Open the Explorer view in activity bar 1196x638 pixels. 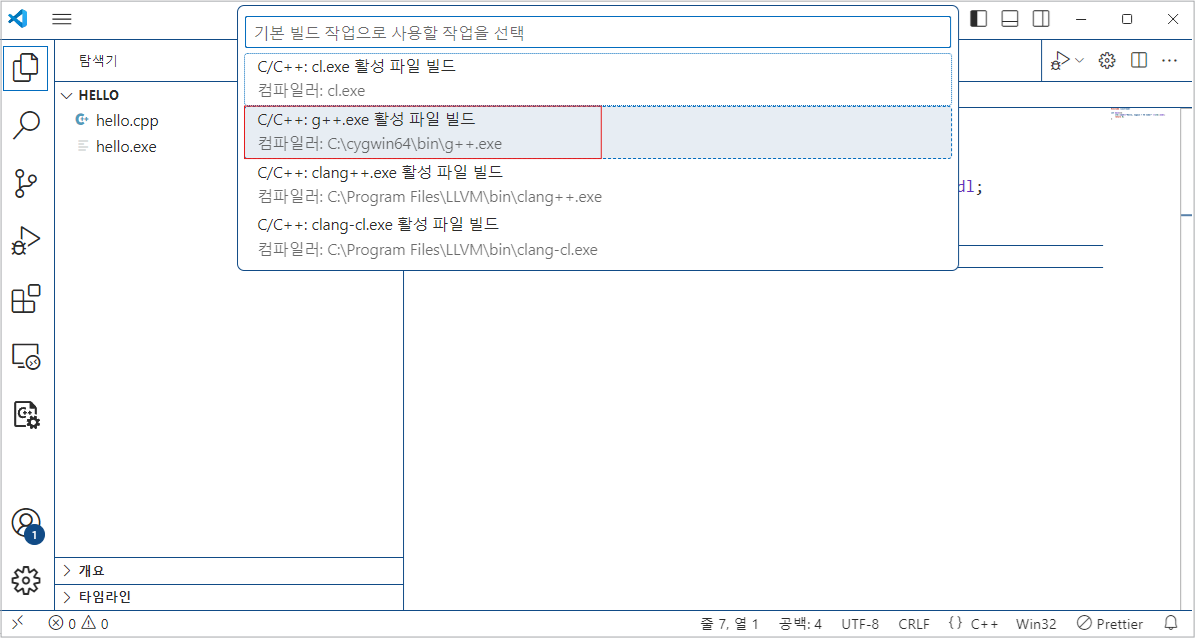point(27,67)
